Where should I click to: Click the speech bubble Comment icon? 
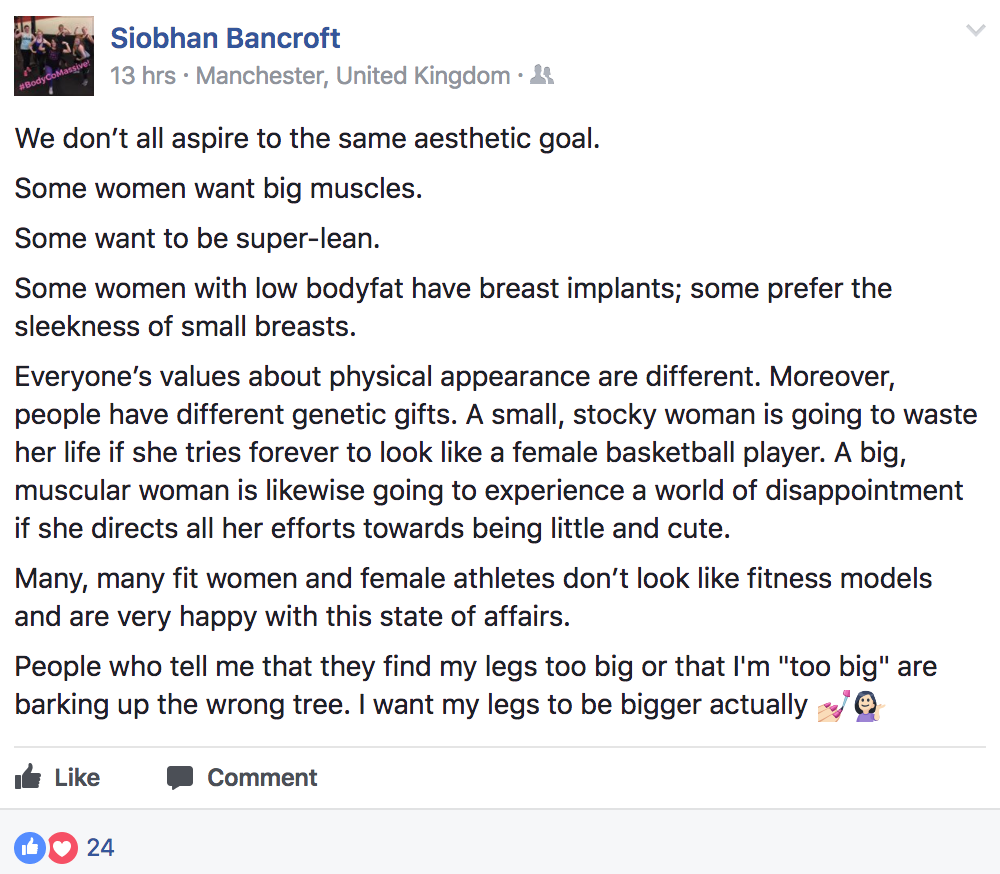pos(180,777)
